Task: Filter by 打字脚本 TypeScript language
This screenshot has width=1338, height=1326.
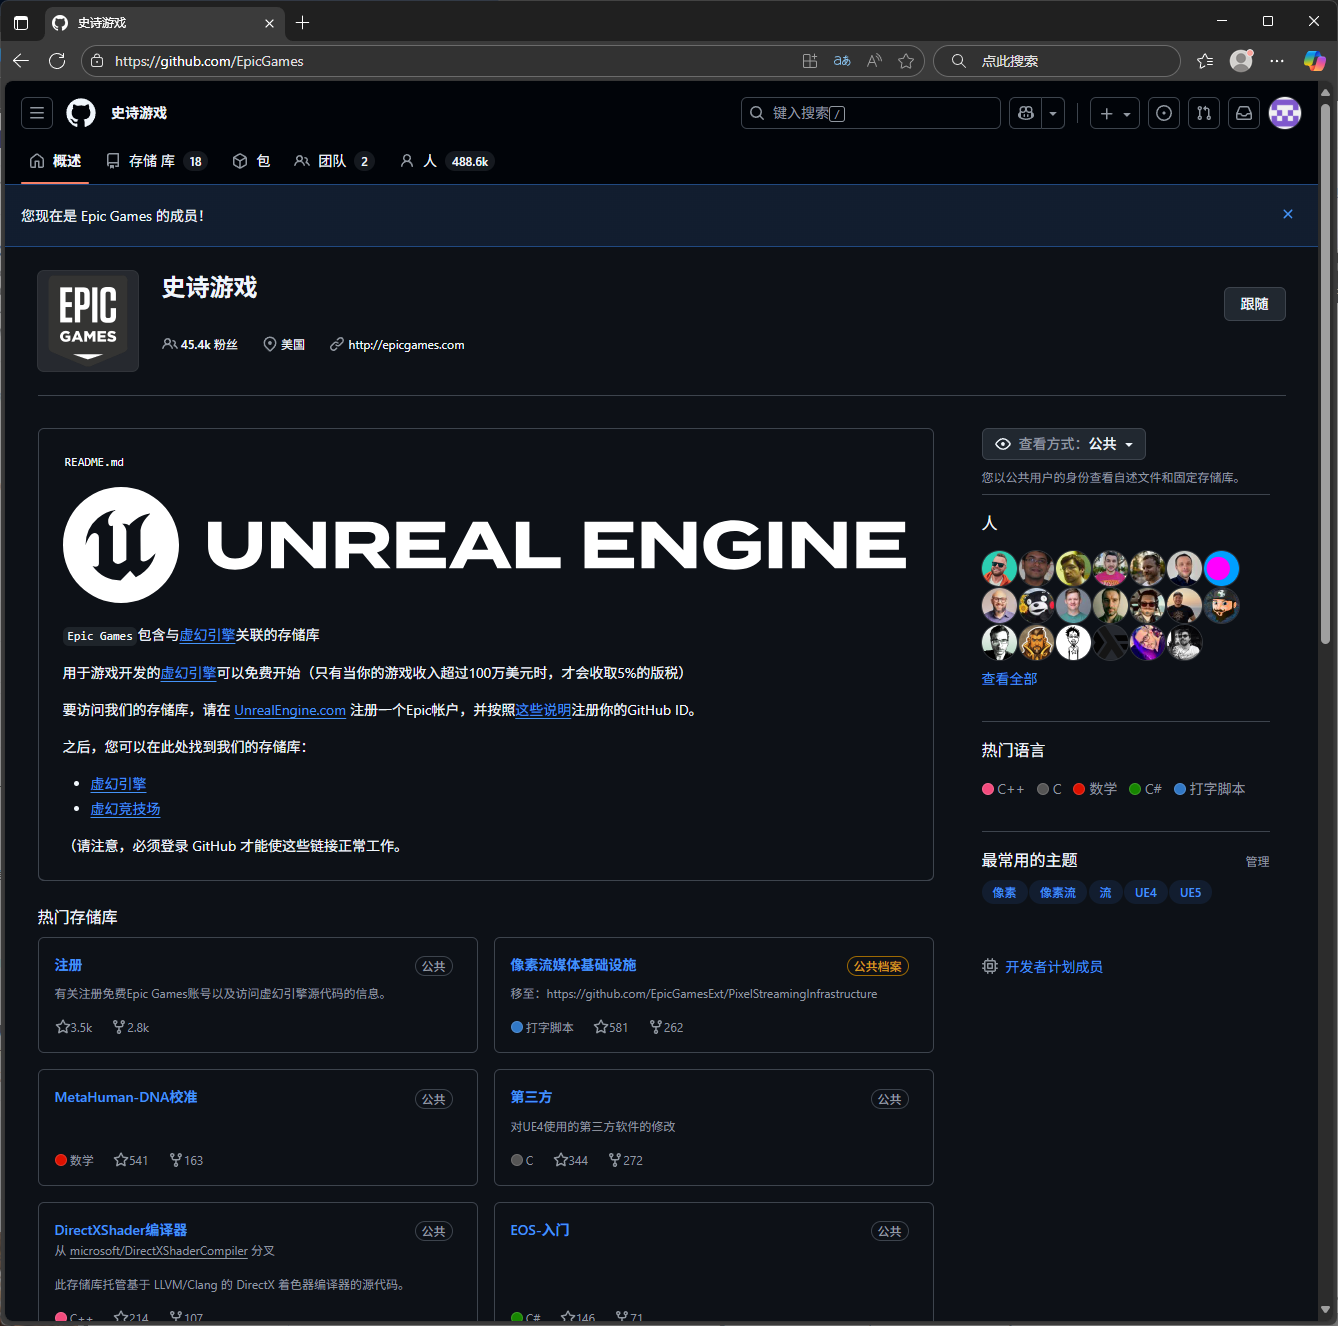Action: point(1209,789)
